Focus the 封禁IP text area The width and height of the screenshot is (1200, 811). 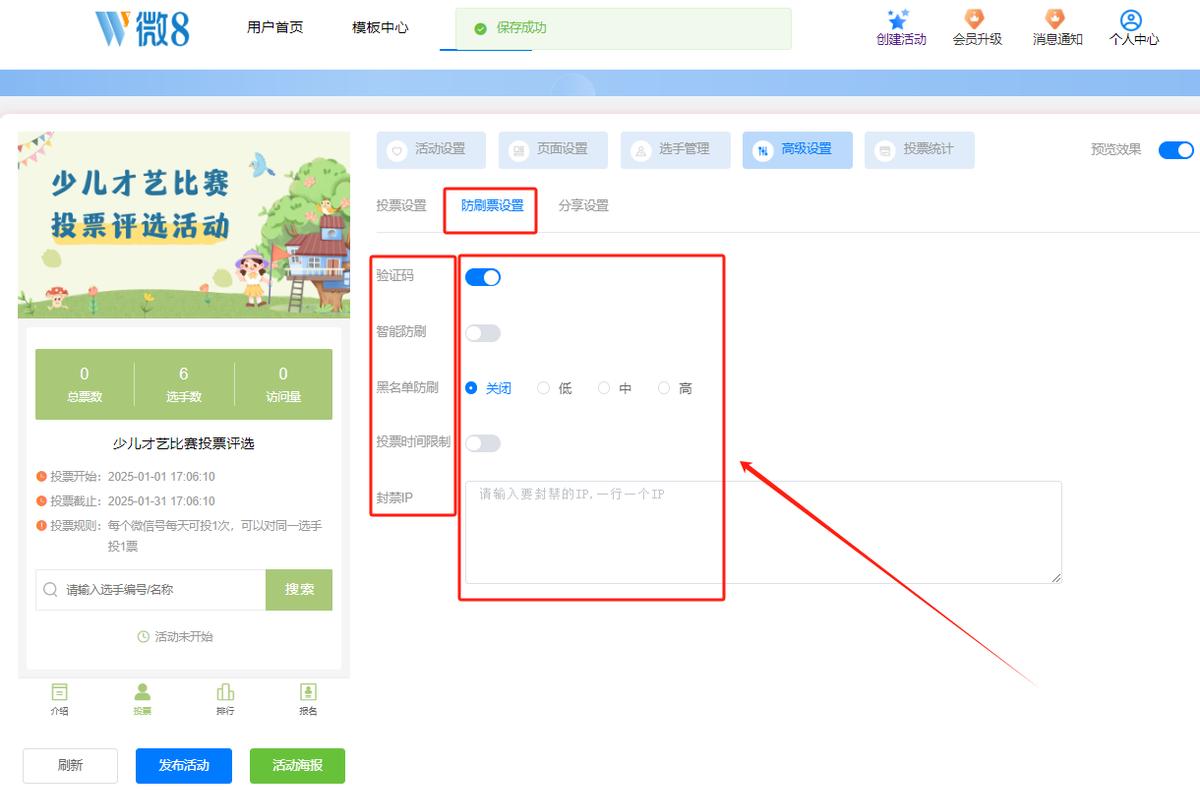point(763,532)
